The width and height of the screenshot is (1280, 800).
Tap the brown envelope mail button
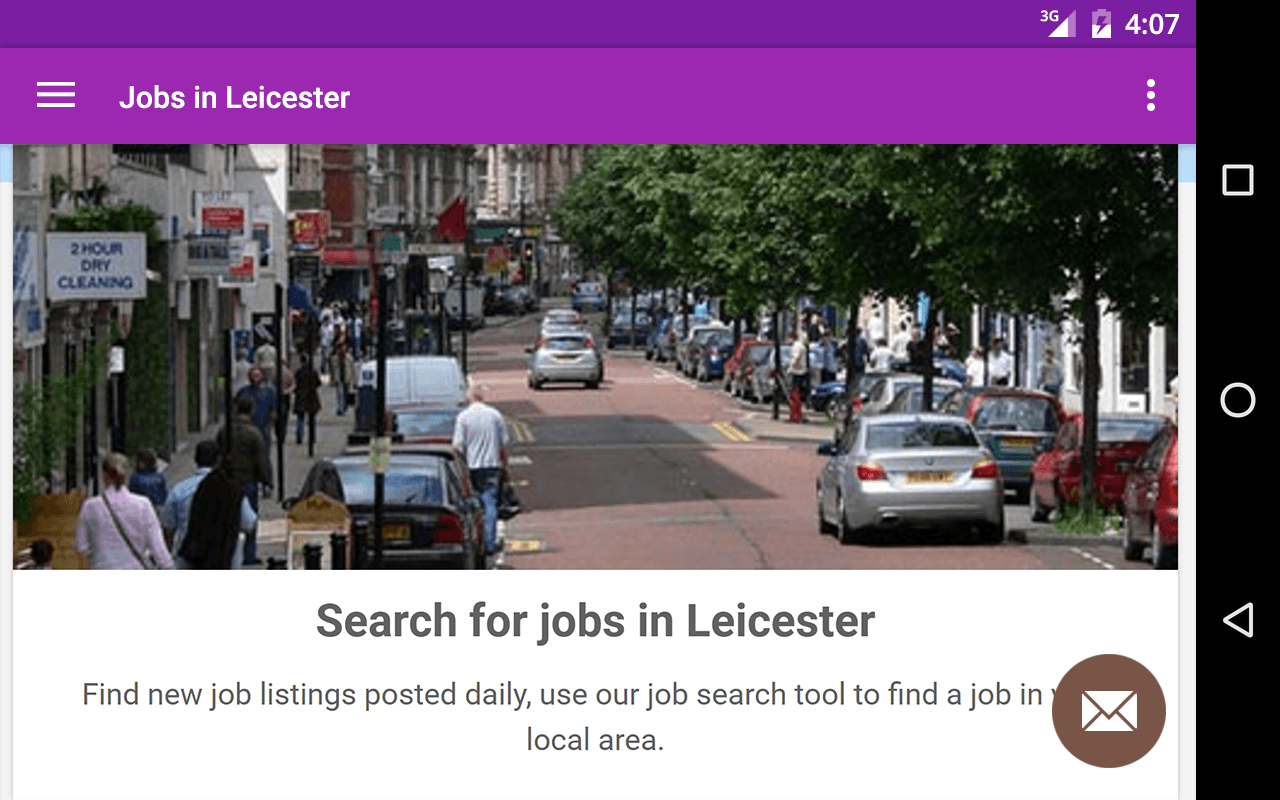[1109, 711]
